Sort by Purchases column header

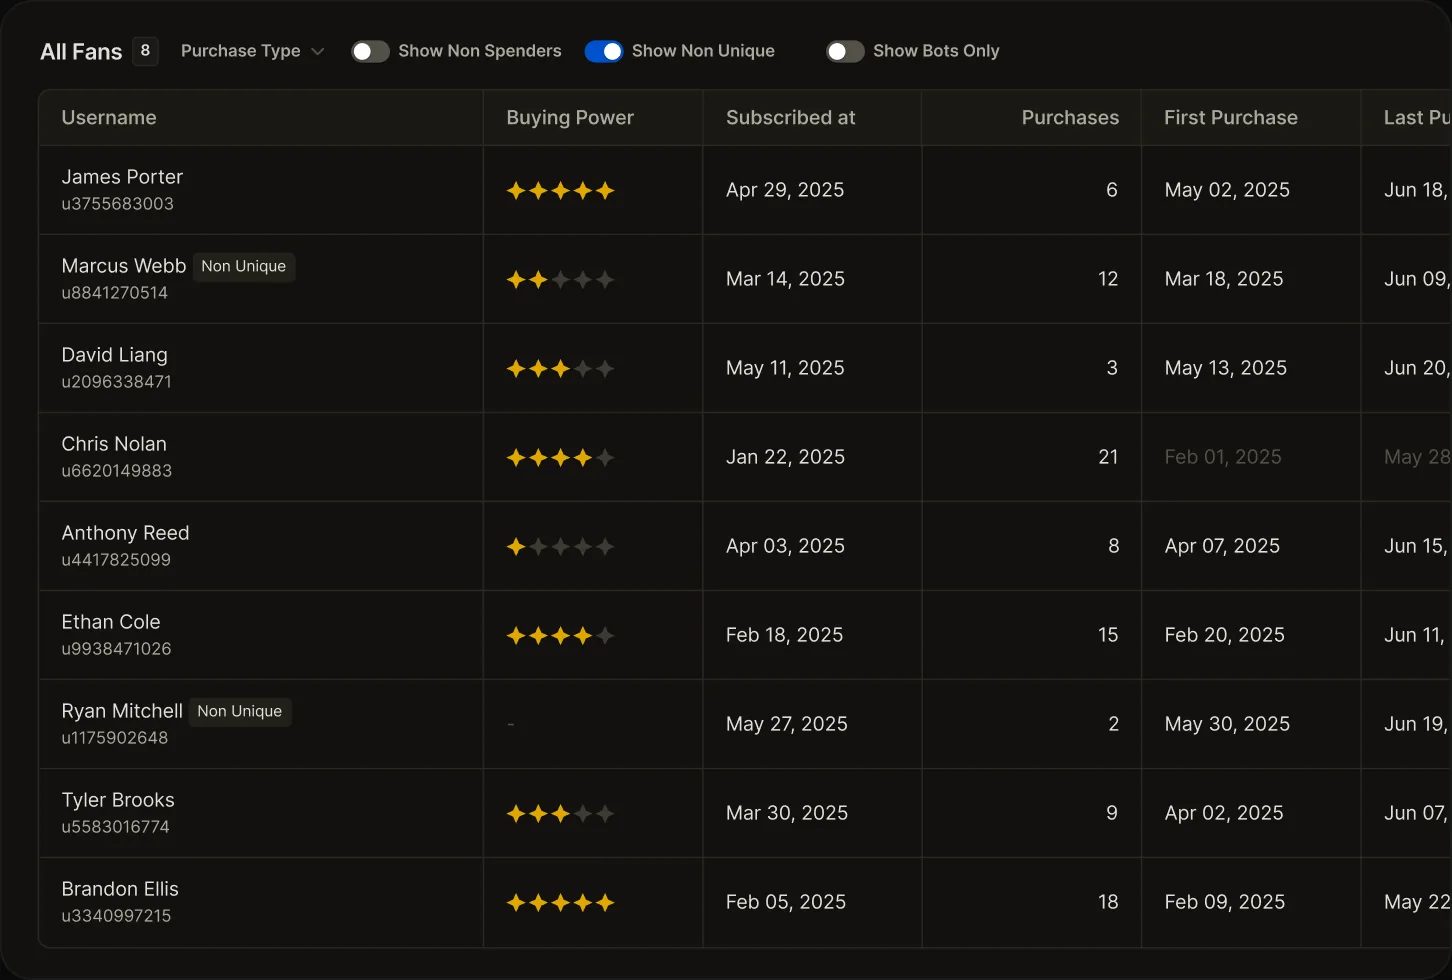pos(1070,118)
